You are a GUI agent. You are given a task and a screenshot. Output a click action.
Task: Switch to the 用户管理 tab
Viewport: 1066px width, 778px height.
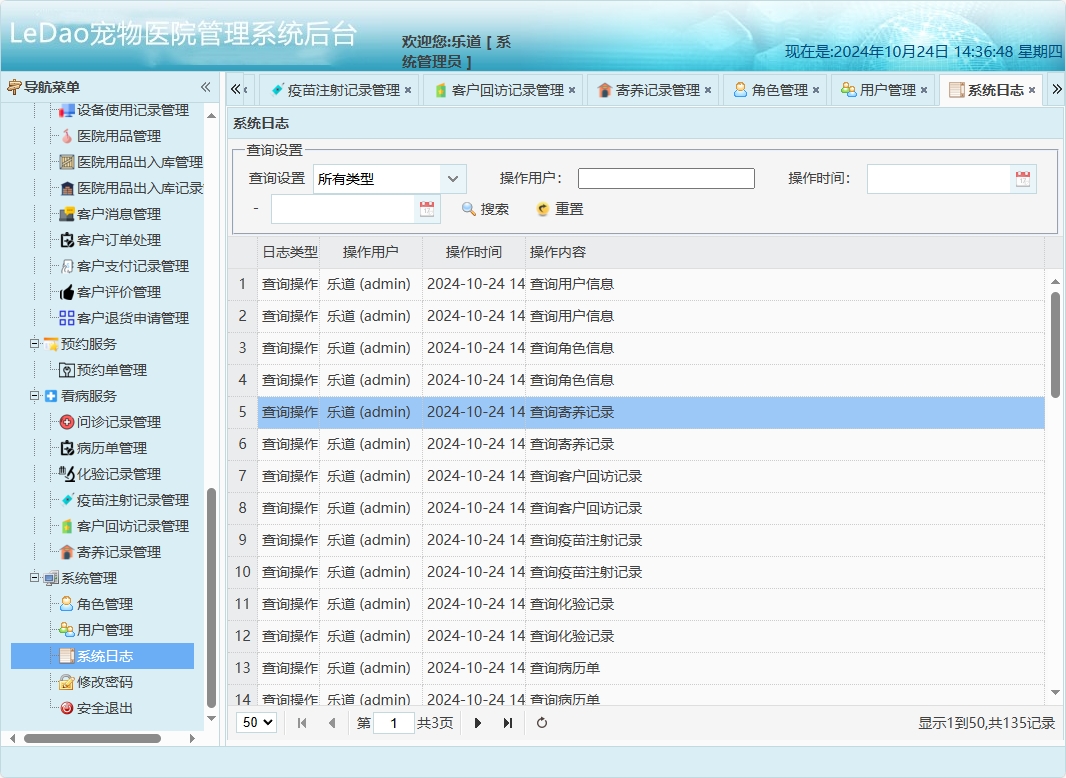[x=890, y=89]
